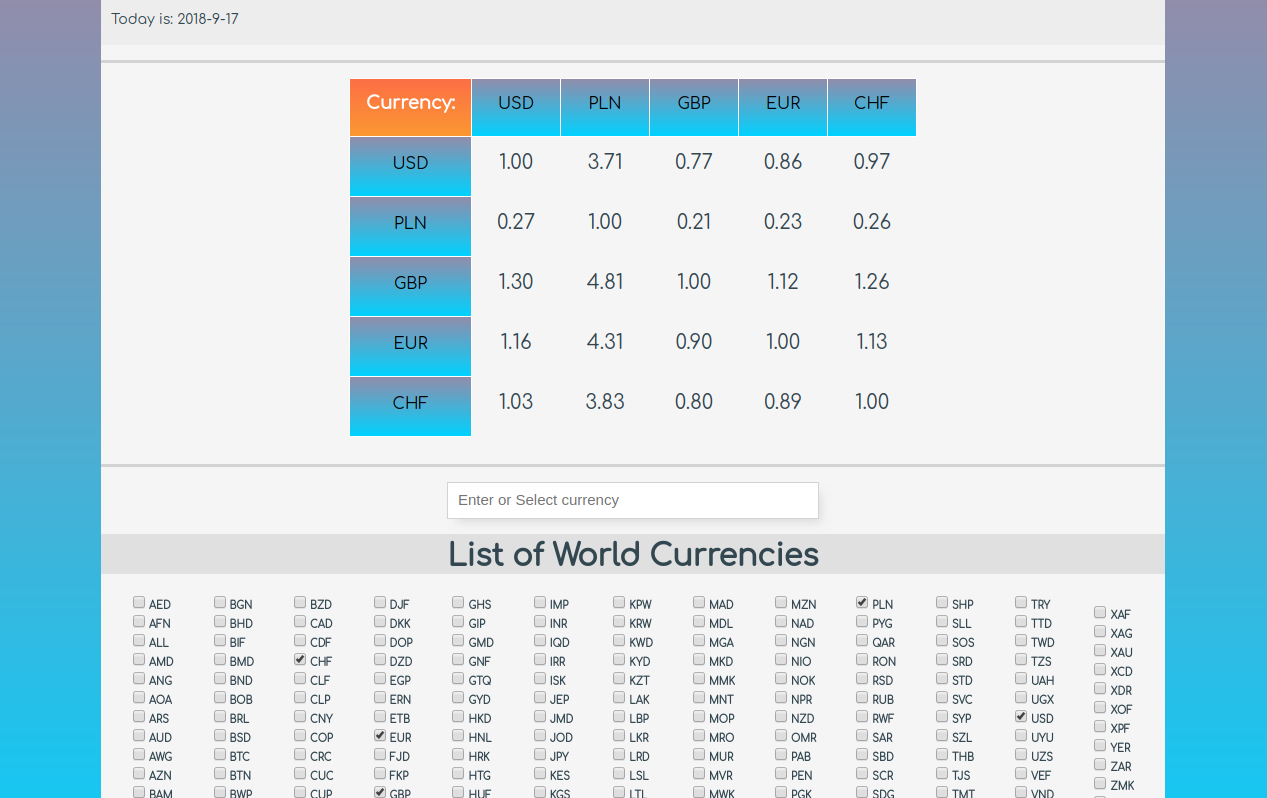Check the HKD currency checkbox
This screenshot has height=798, width=1267.
458,716
